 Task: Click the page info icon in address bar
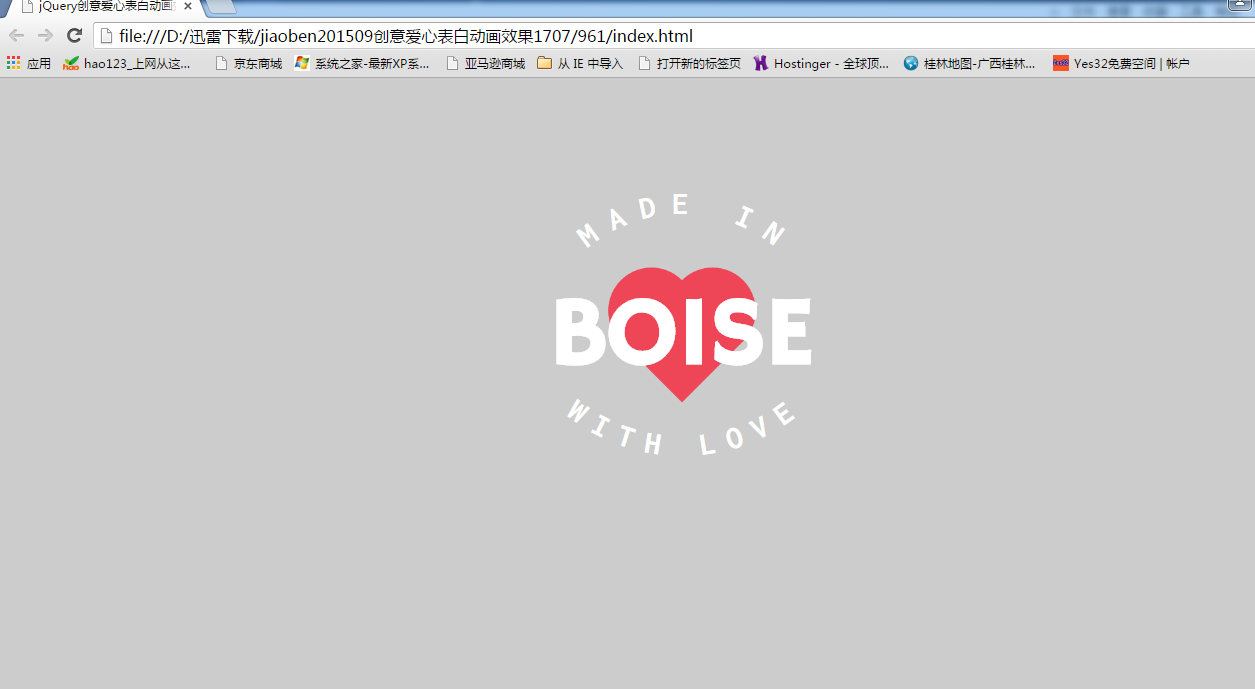pos(107,36)
